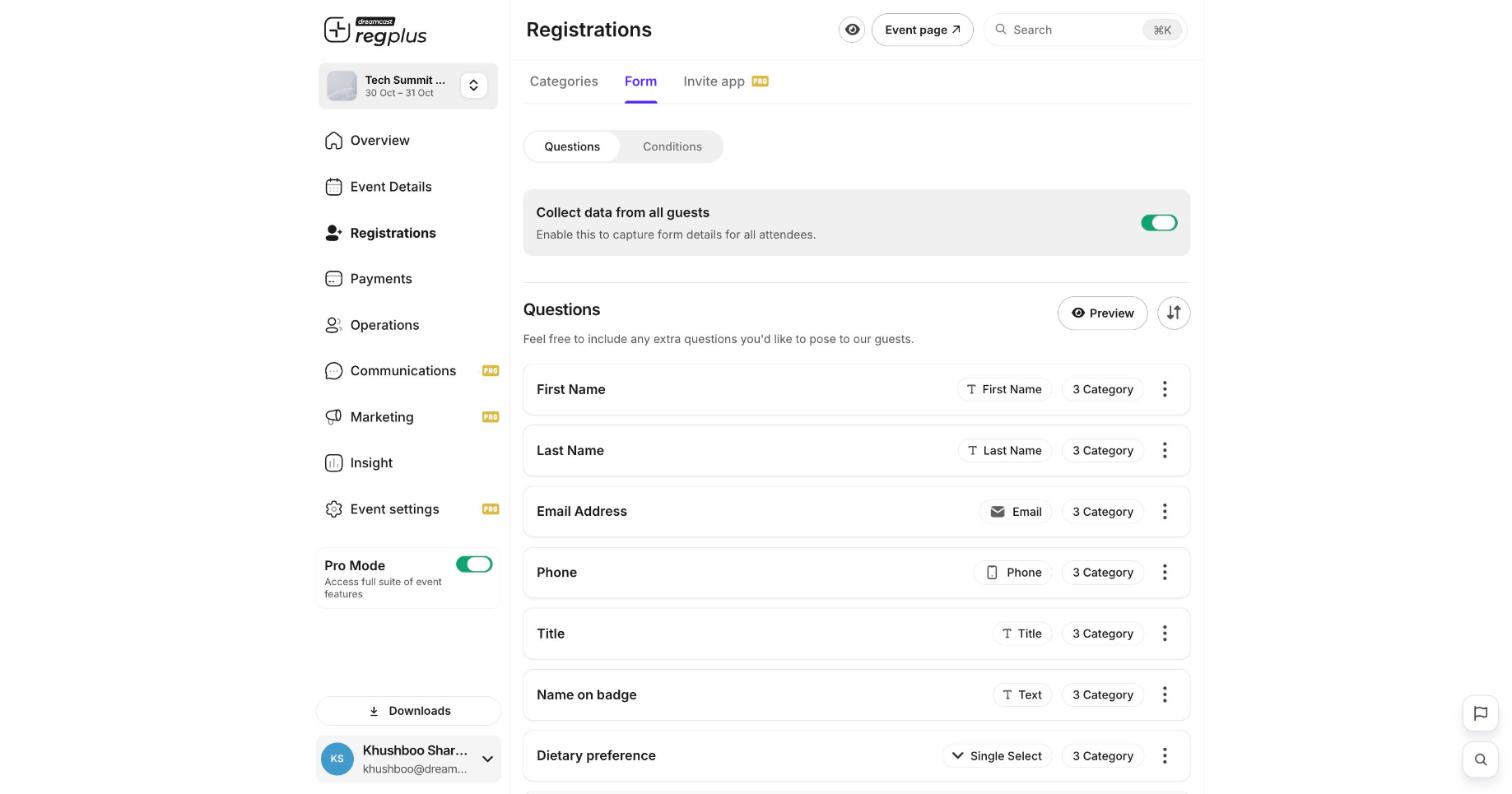The height and width of the screenshot is (794, 1512).
Task: Click 3 Category tag on Dietary preference
Action: coord(1102,755)
